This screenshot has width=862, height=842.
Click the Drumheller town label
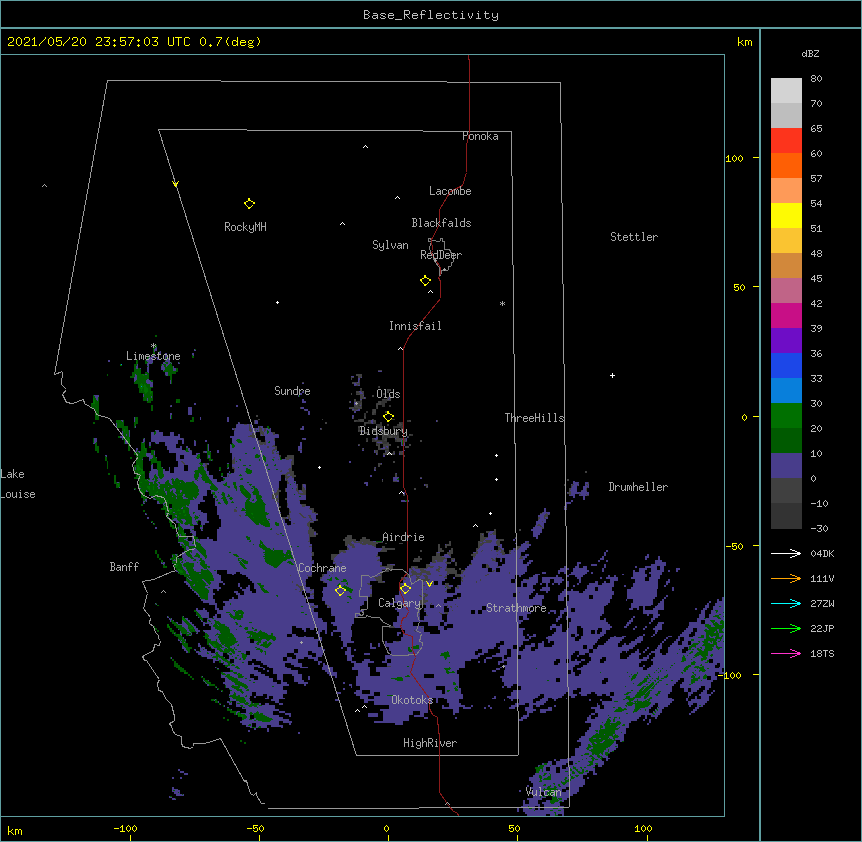[x=638, y=487]
